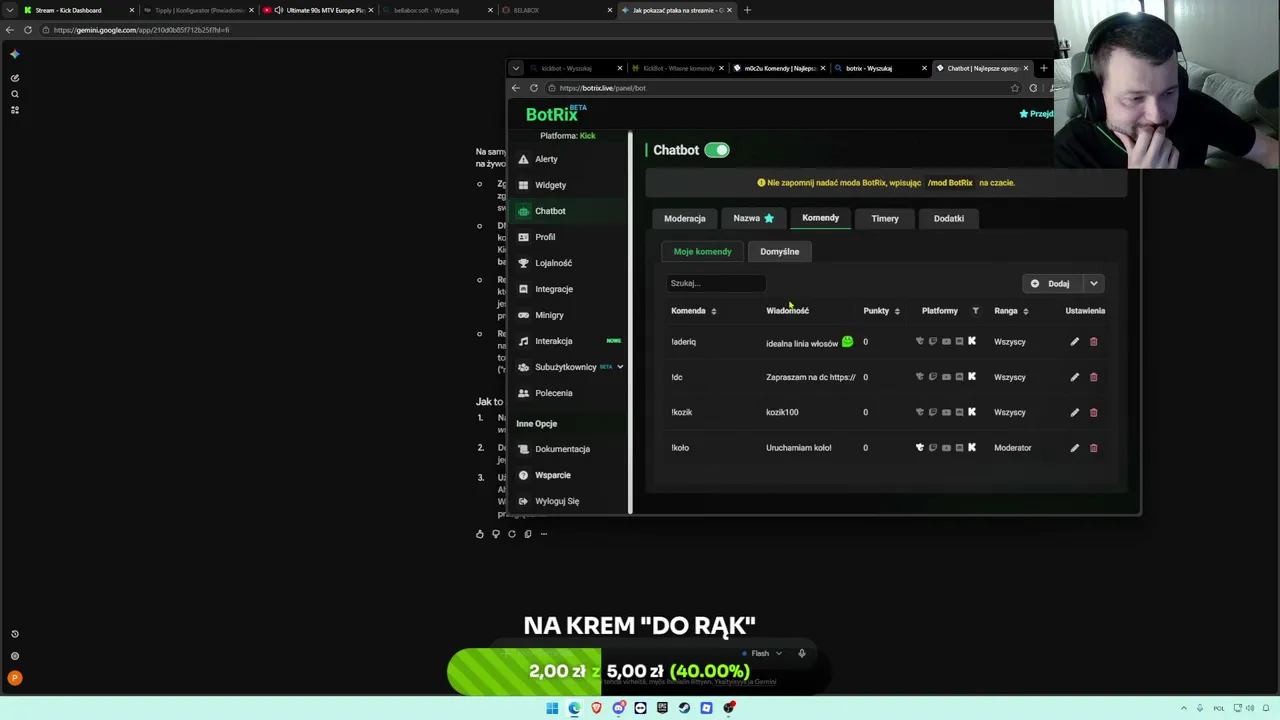Go to Profil in the sidebar
1280x720 pixels.
(x=545, y=237)
